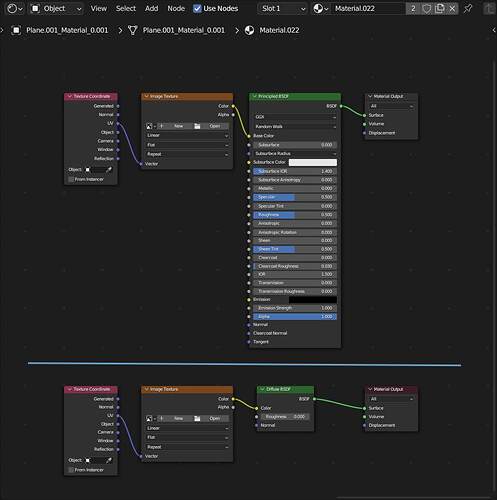Image resolution: width=497 pixels, height=500 pixels.
Task: Click image browse icon in upper Image Texture
Action: (151, 126)
